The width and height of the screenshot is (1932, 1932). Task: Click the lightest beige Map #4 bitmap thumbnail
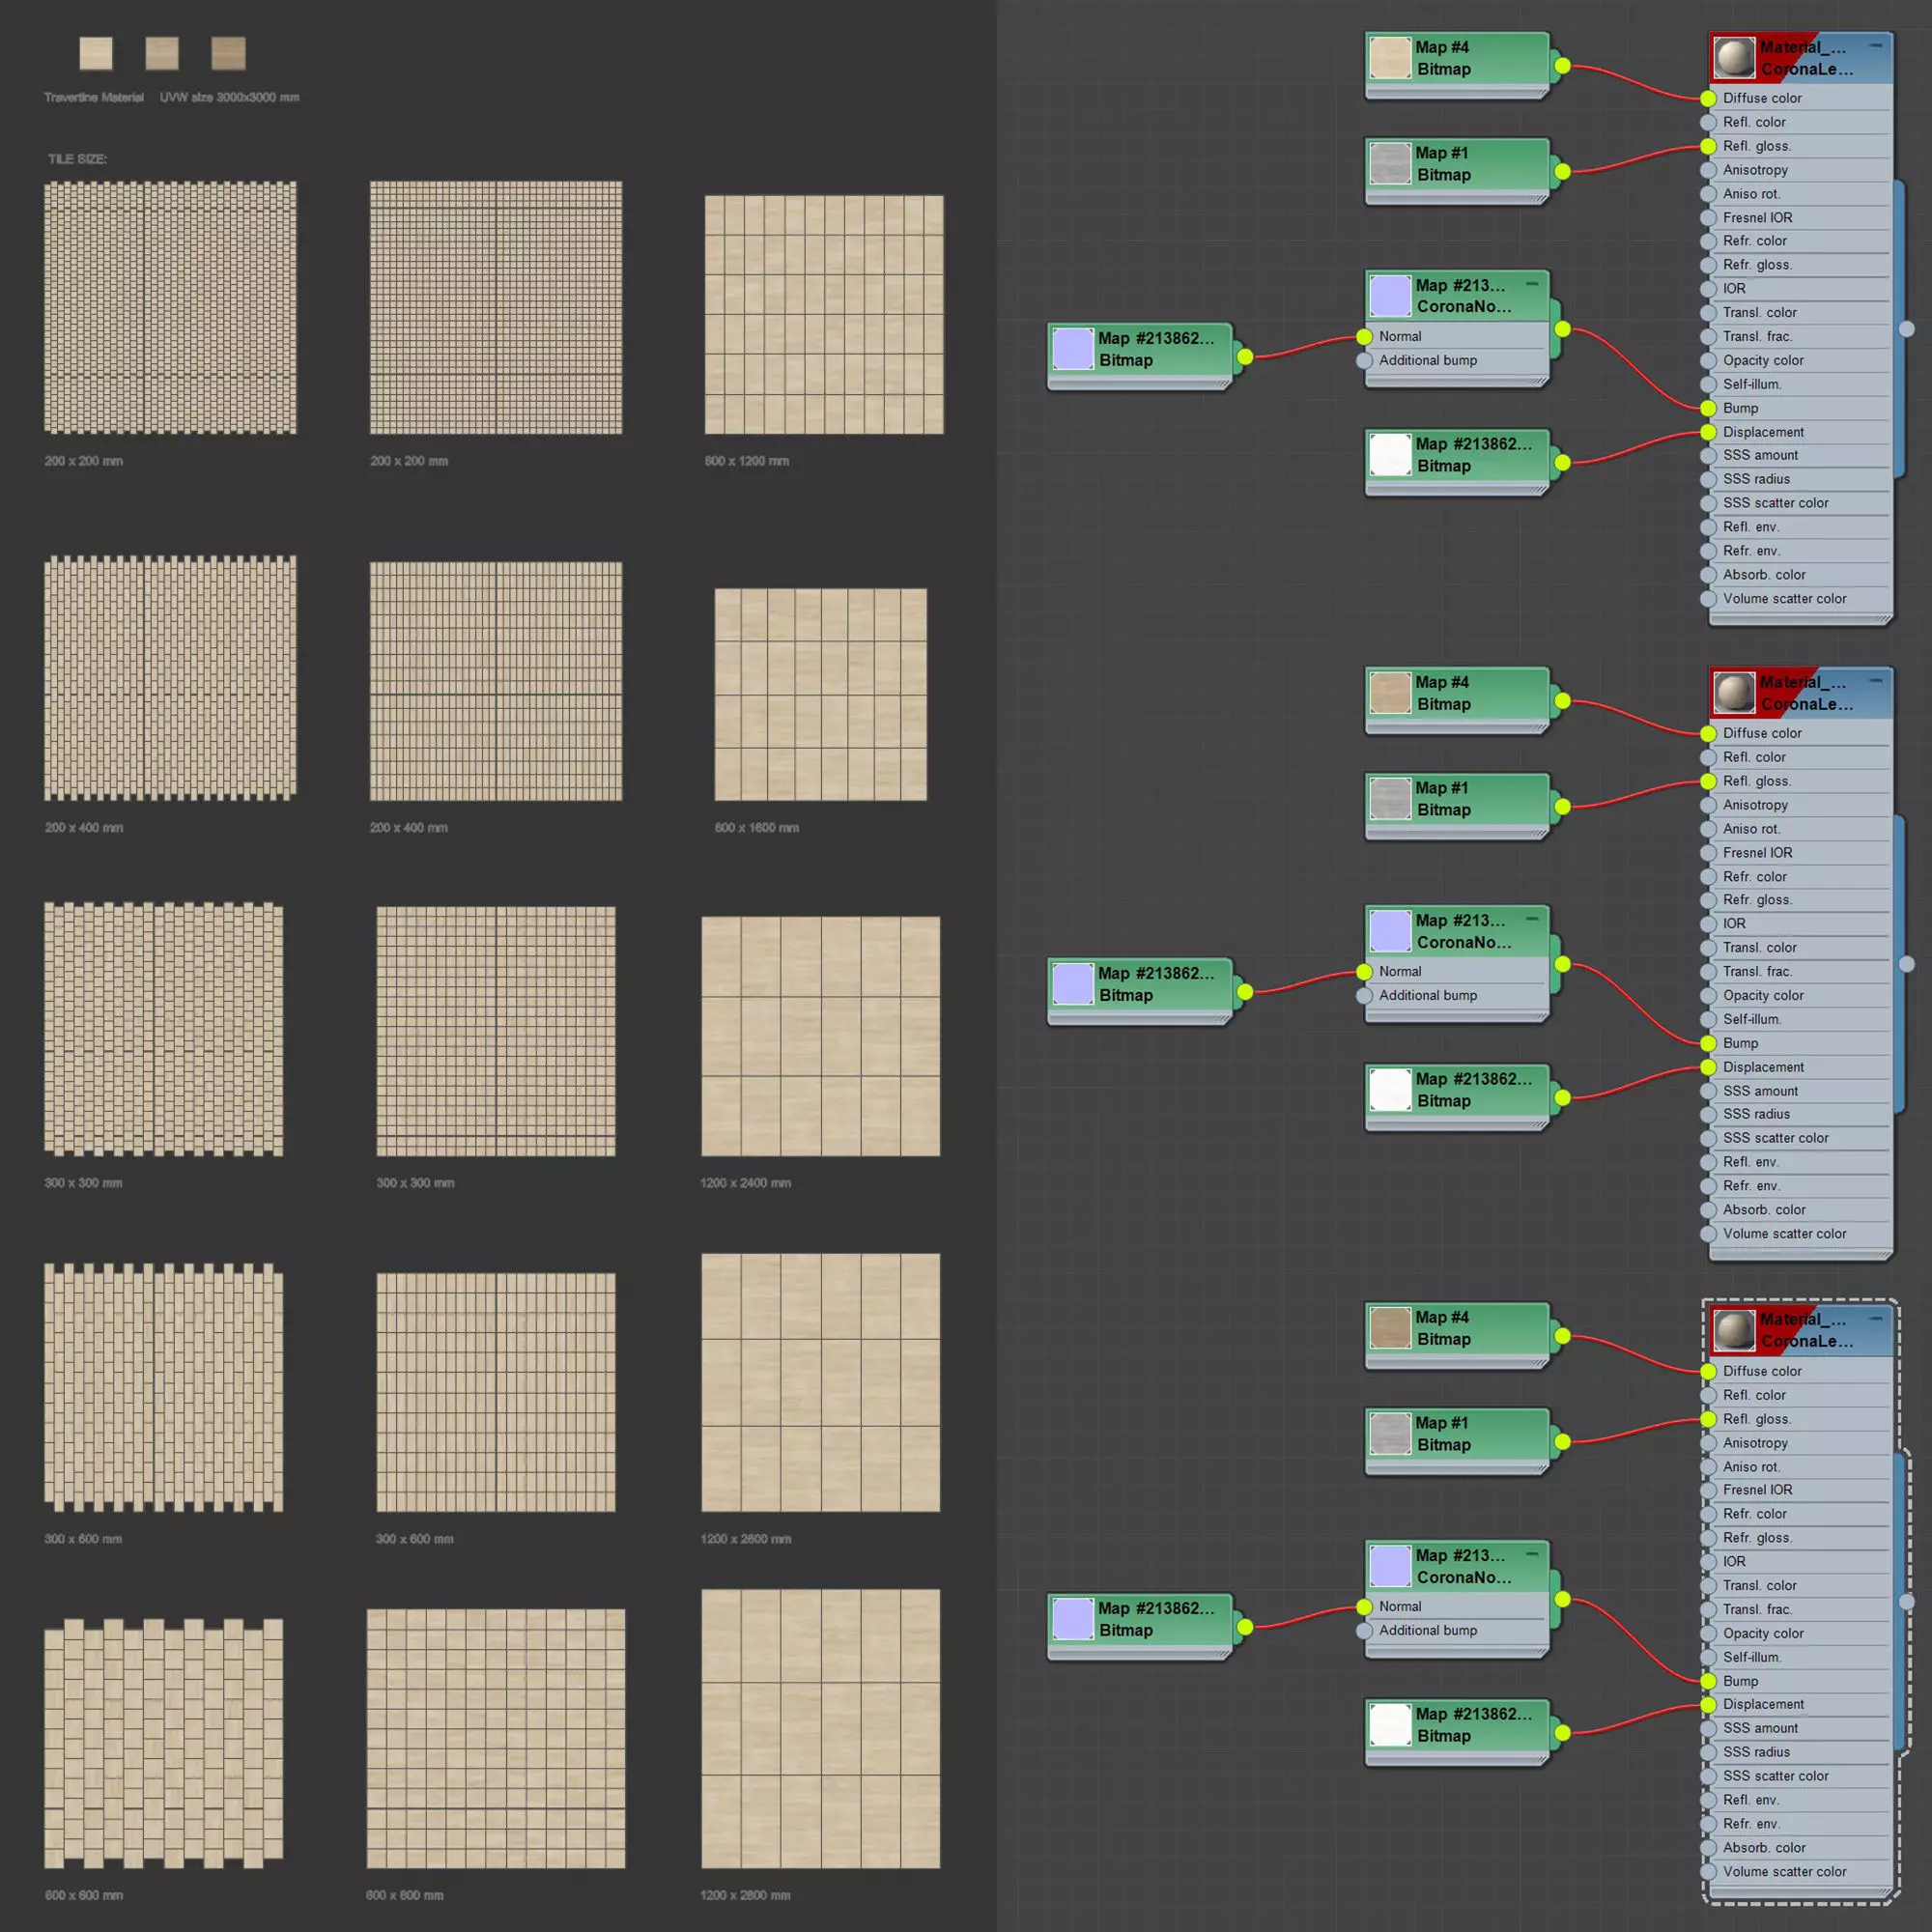[x=1389, y=58]
